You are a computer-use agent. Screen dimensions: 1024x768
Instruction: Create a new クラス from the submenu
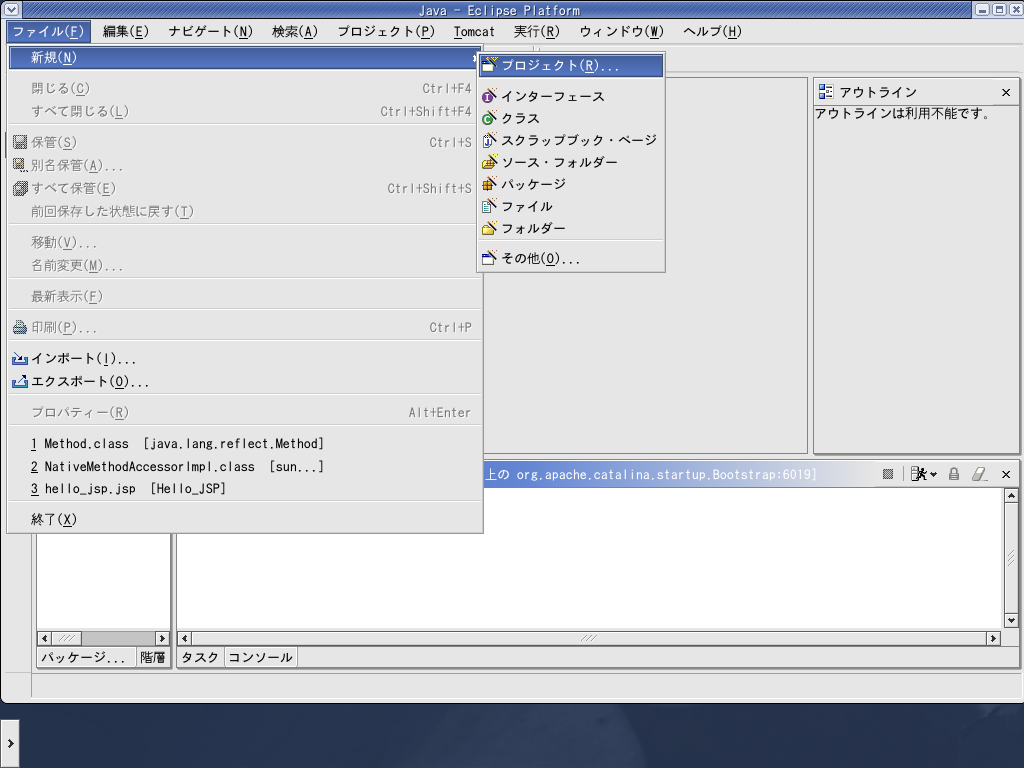tap(571, 118)
